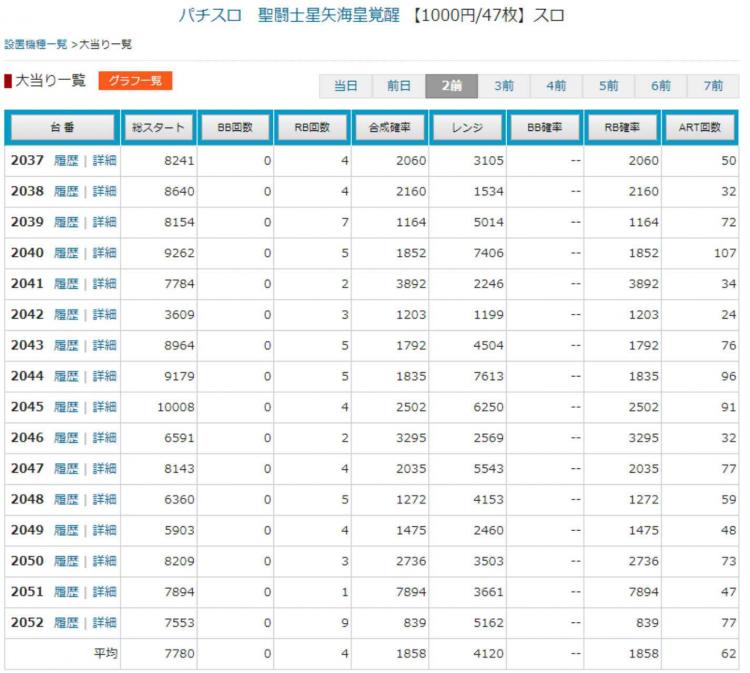Open 履歴 for machine 2041
Screen dimensions: 750x673
(66, 284)
